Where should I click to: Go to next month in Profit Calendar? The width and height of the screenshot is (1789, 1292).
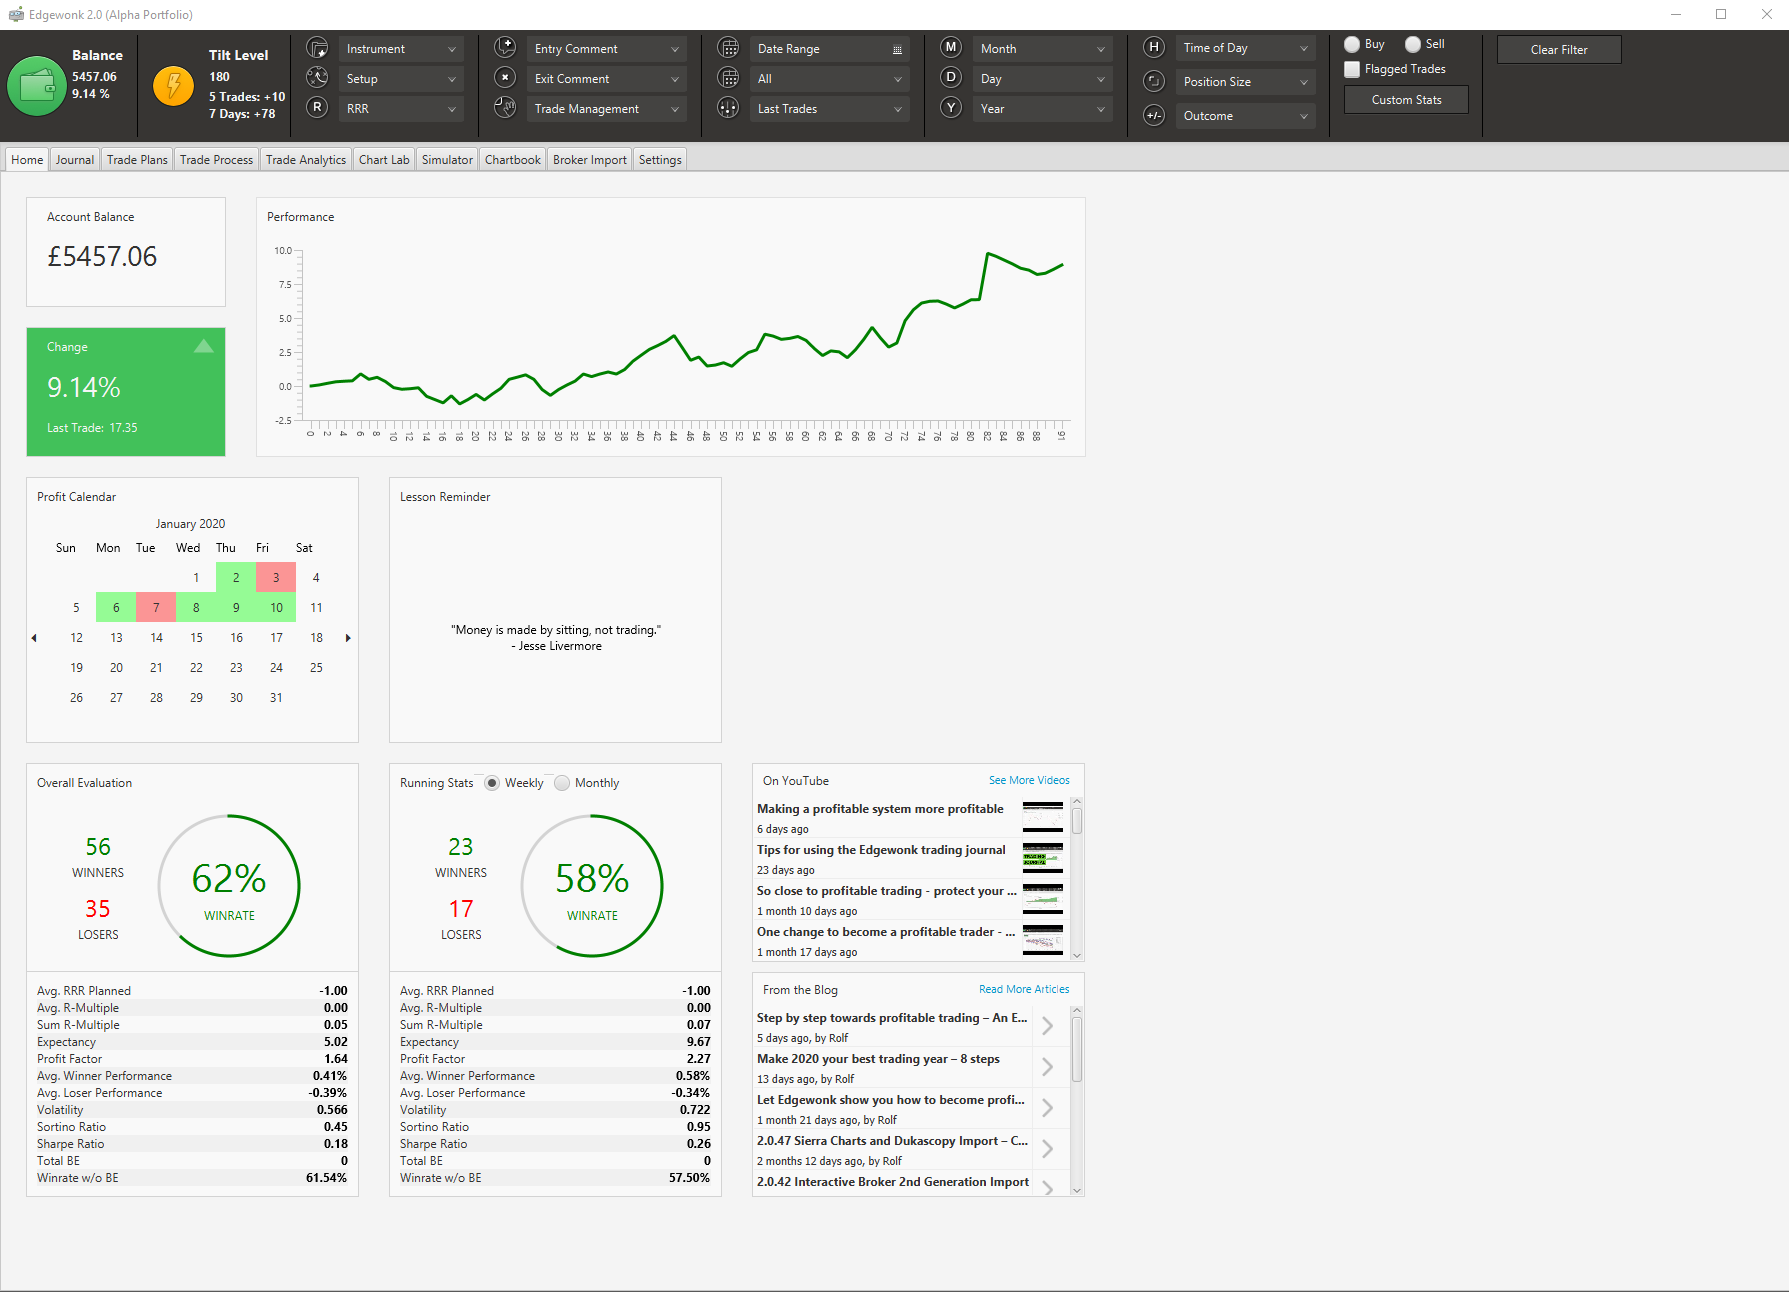[x=348, y=638]
